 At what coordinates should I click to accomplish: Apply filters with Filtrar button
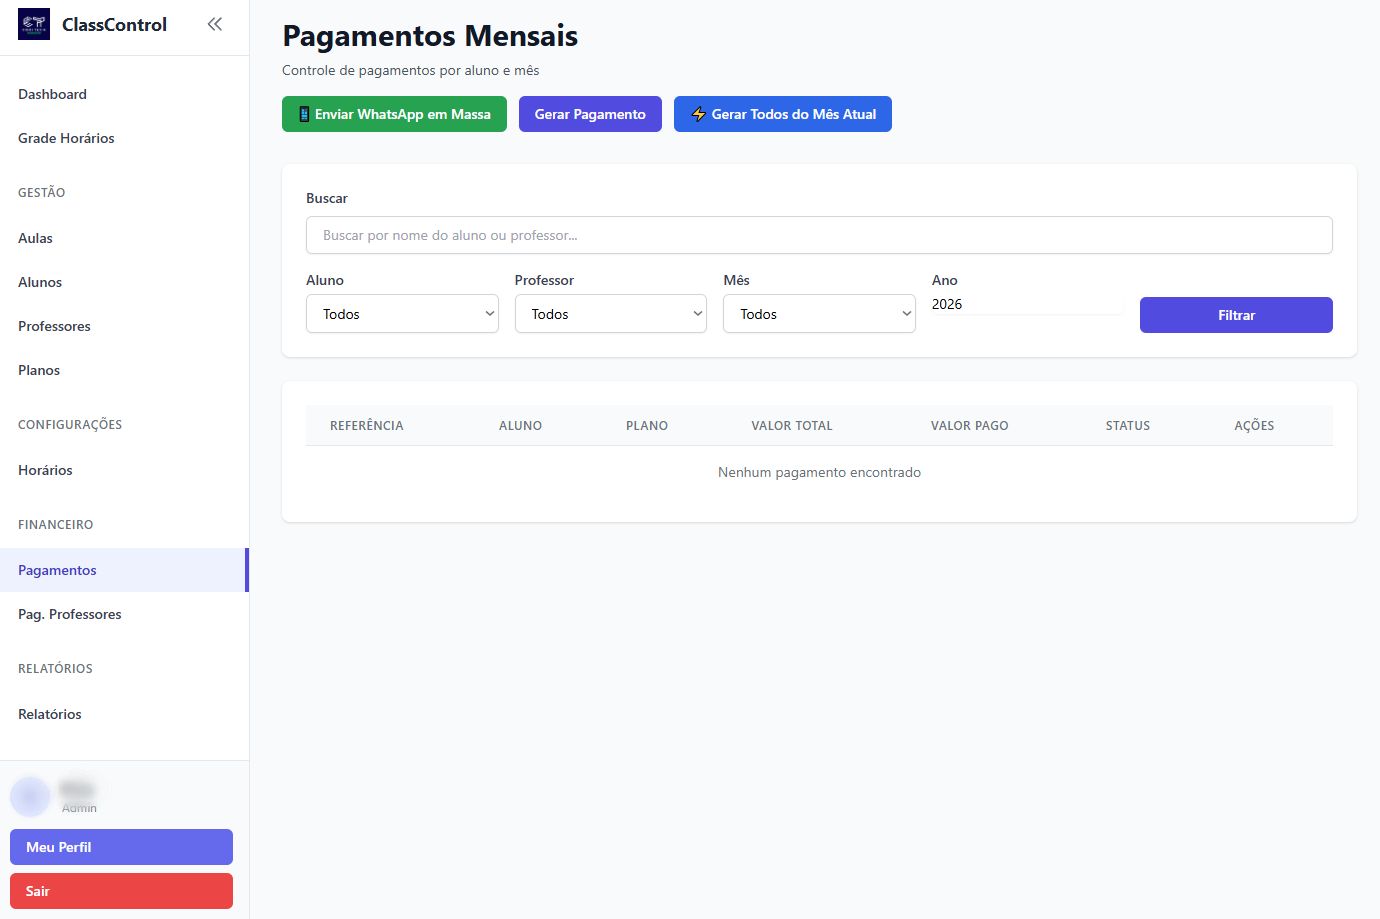(x=1236, y=315)
